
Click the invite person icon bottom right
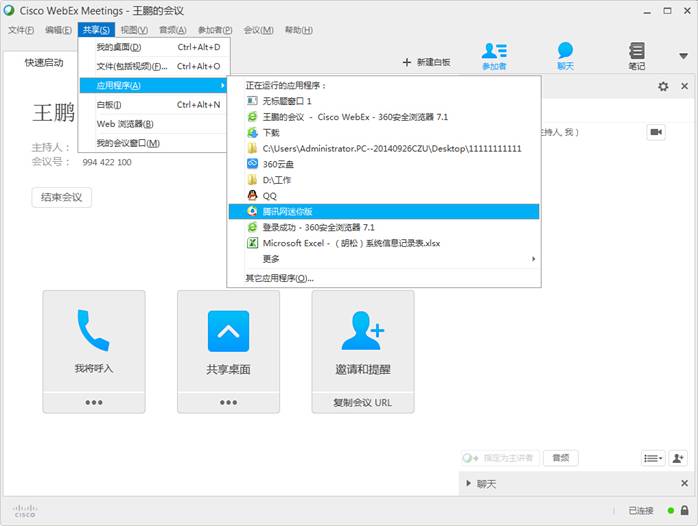tap(678, 458)
